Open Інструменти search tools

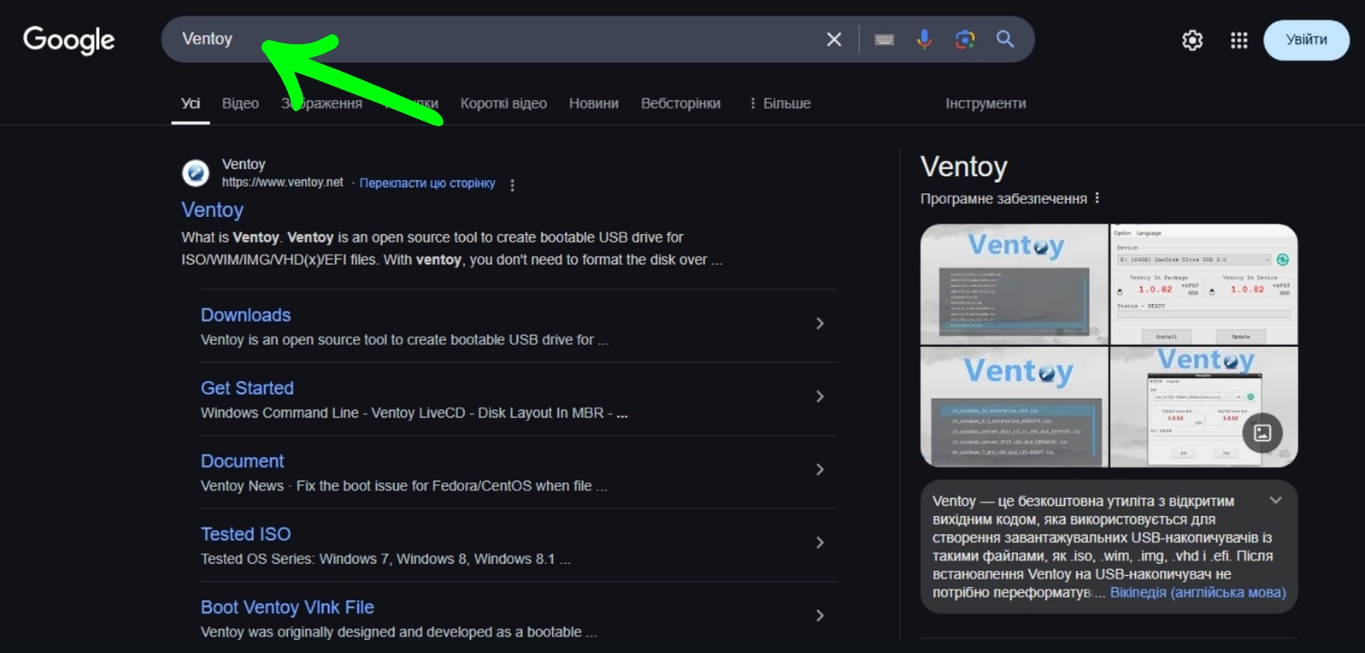point(986,103)
